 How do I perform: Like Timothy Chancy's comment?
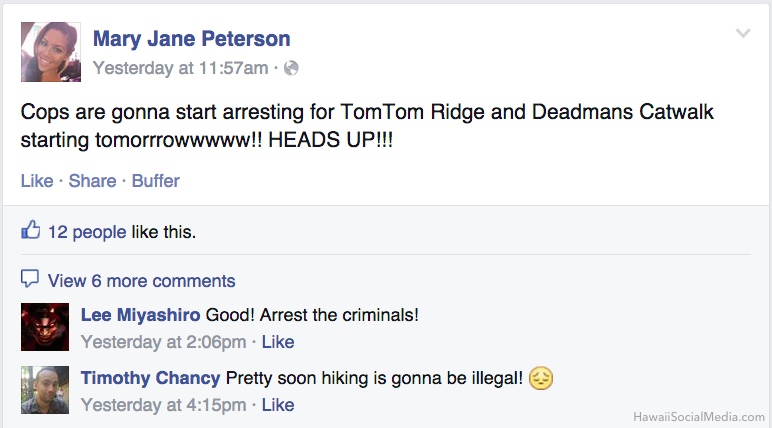click(278, 405)
